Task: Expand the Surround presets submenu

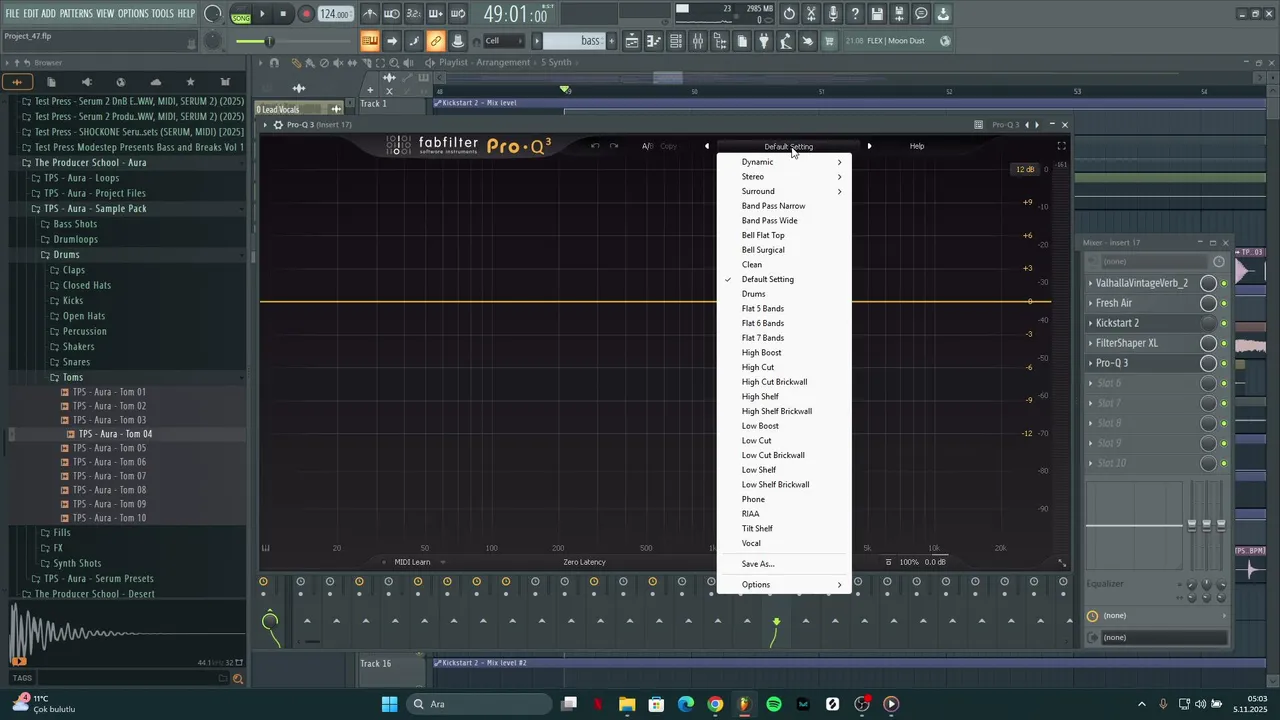Action: coord(784,191)
